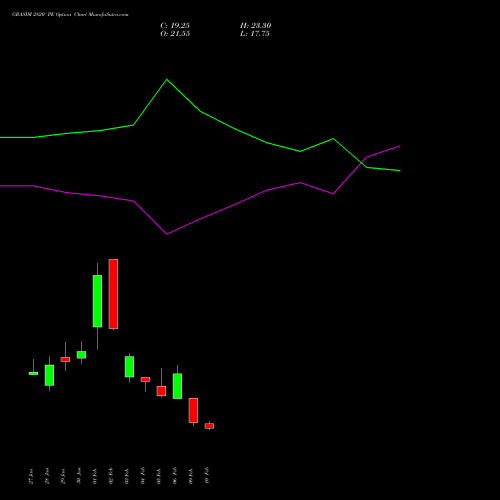Click the 06 Feb date label
500x500 pixels.
point(175,476)
